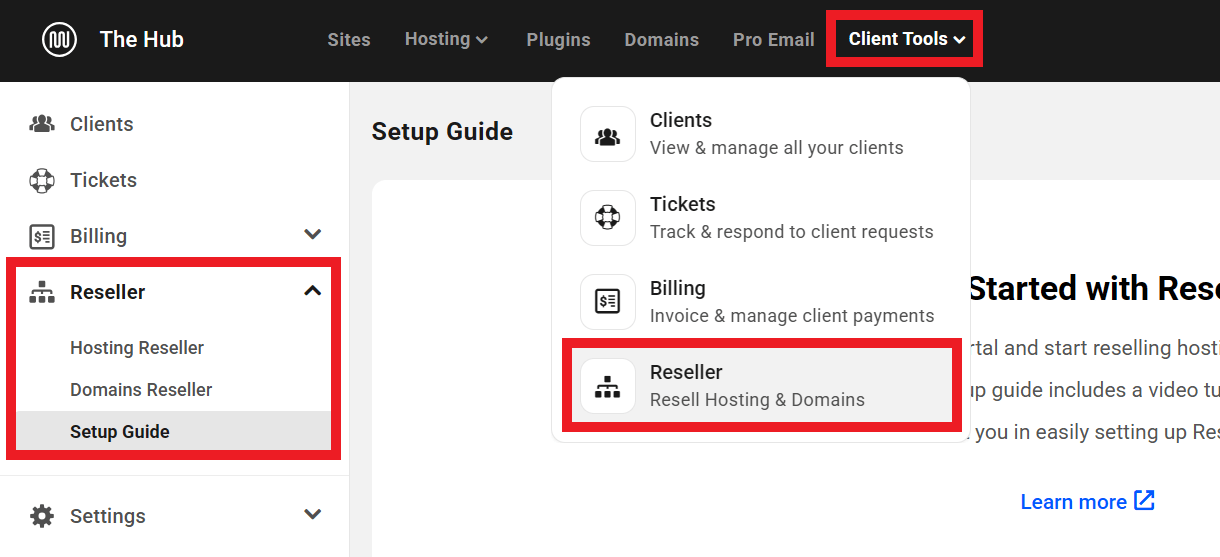Click the Reseller icon in dropdown menu
Image resolution: width=1220 pixels, height=557 pixels.
608,386
